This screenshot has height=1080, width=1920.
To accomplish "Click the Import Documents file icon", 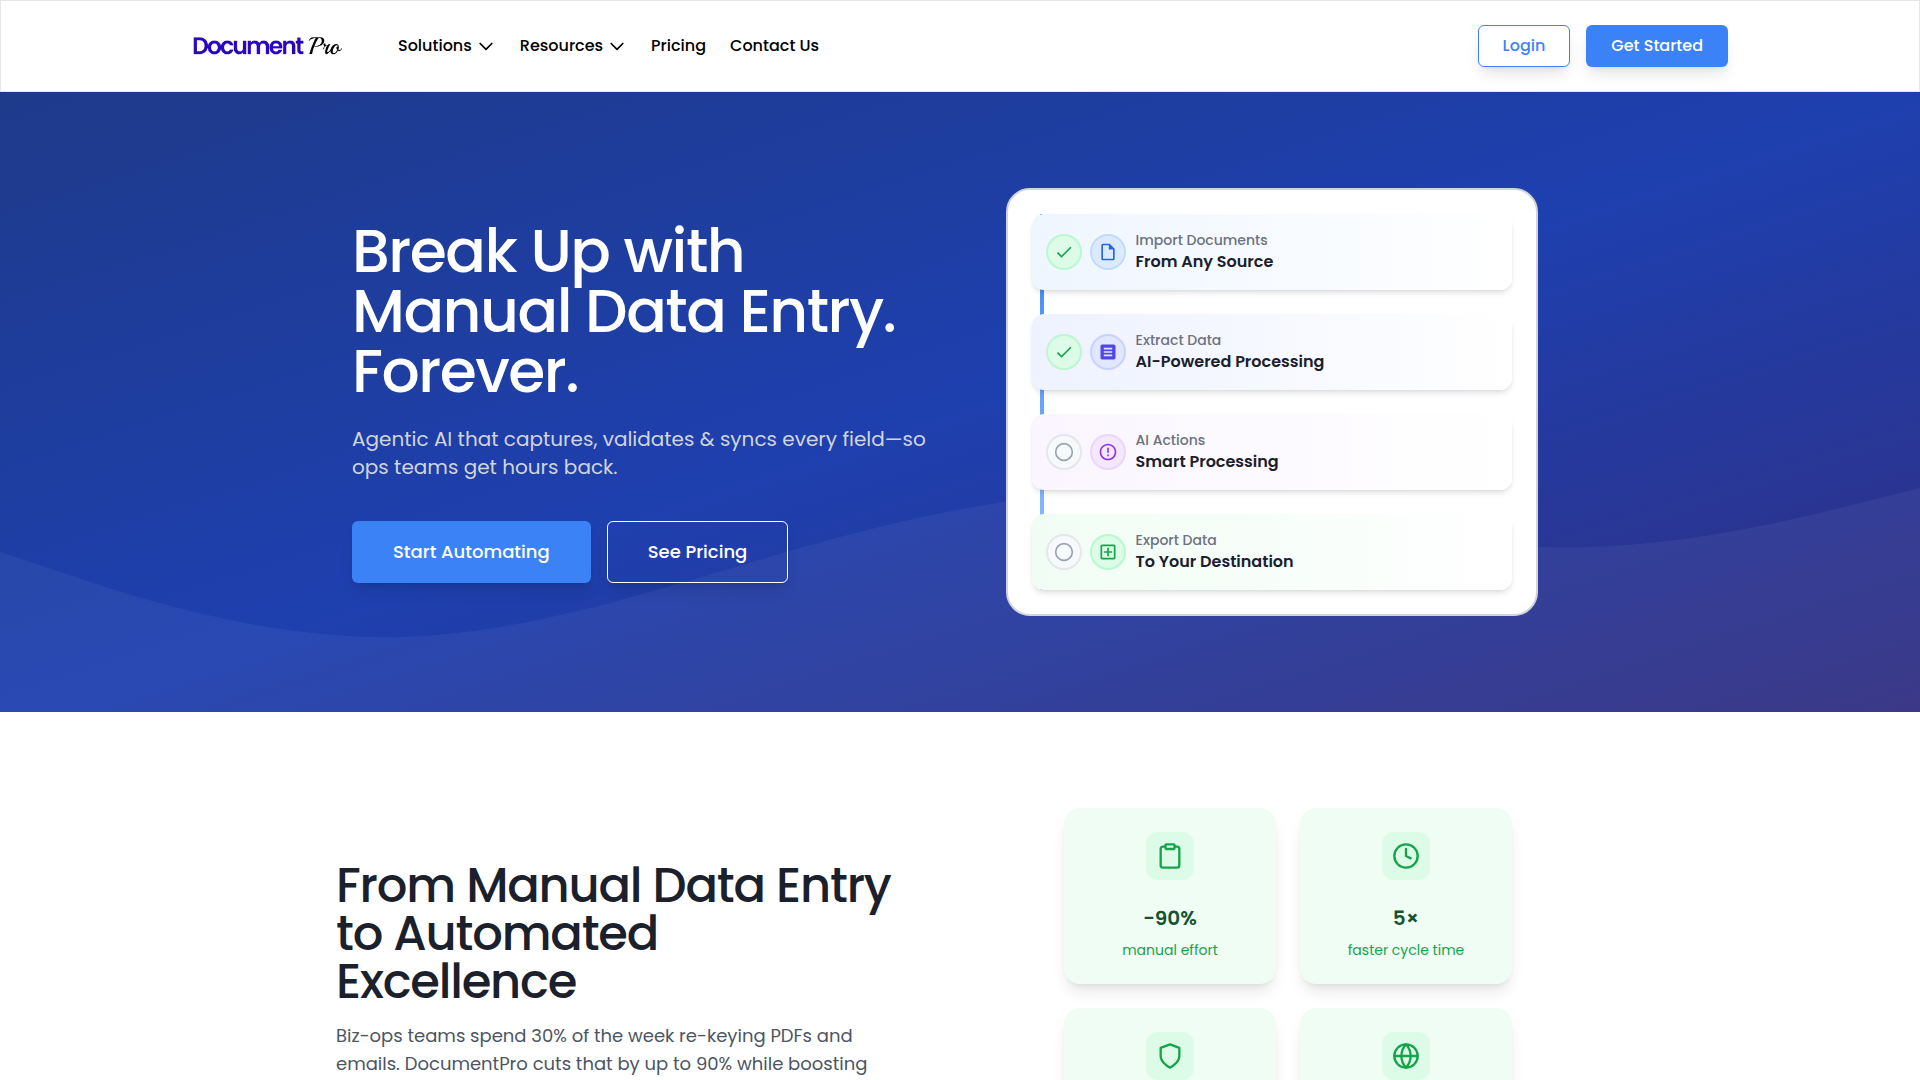I will (x=1108, y=252).
